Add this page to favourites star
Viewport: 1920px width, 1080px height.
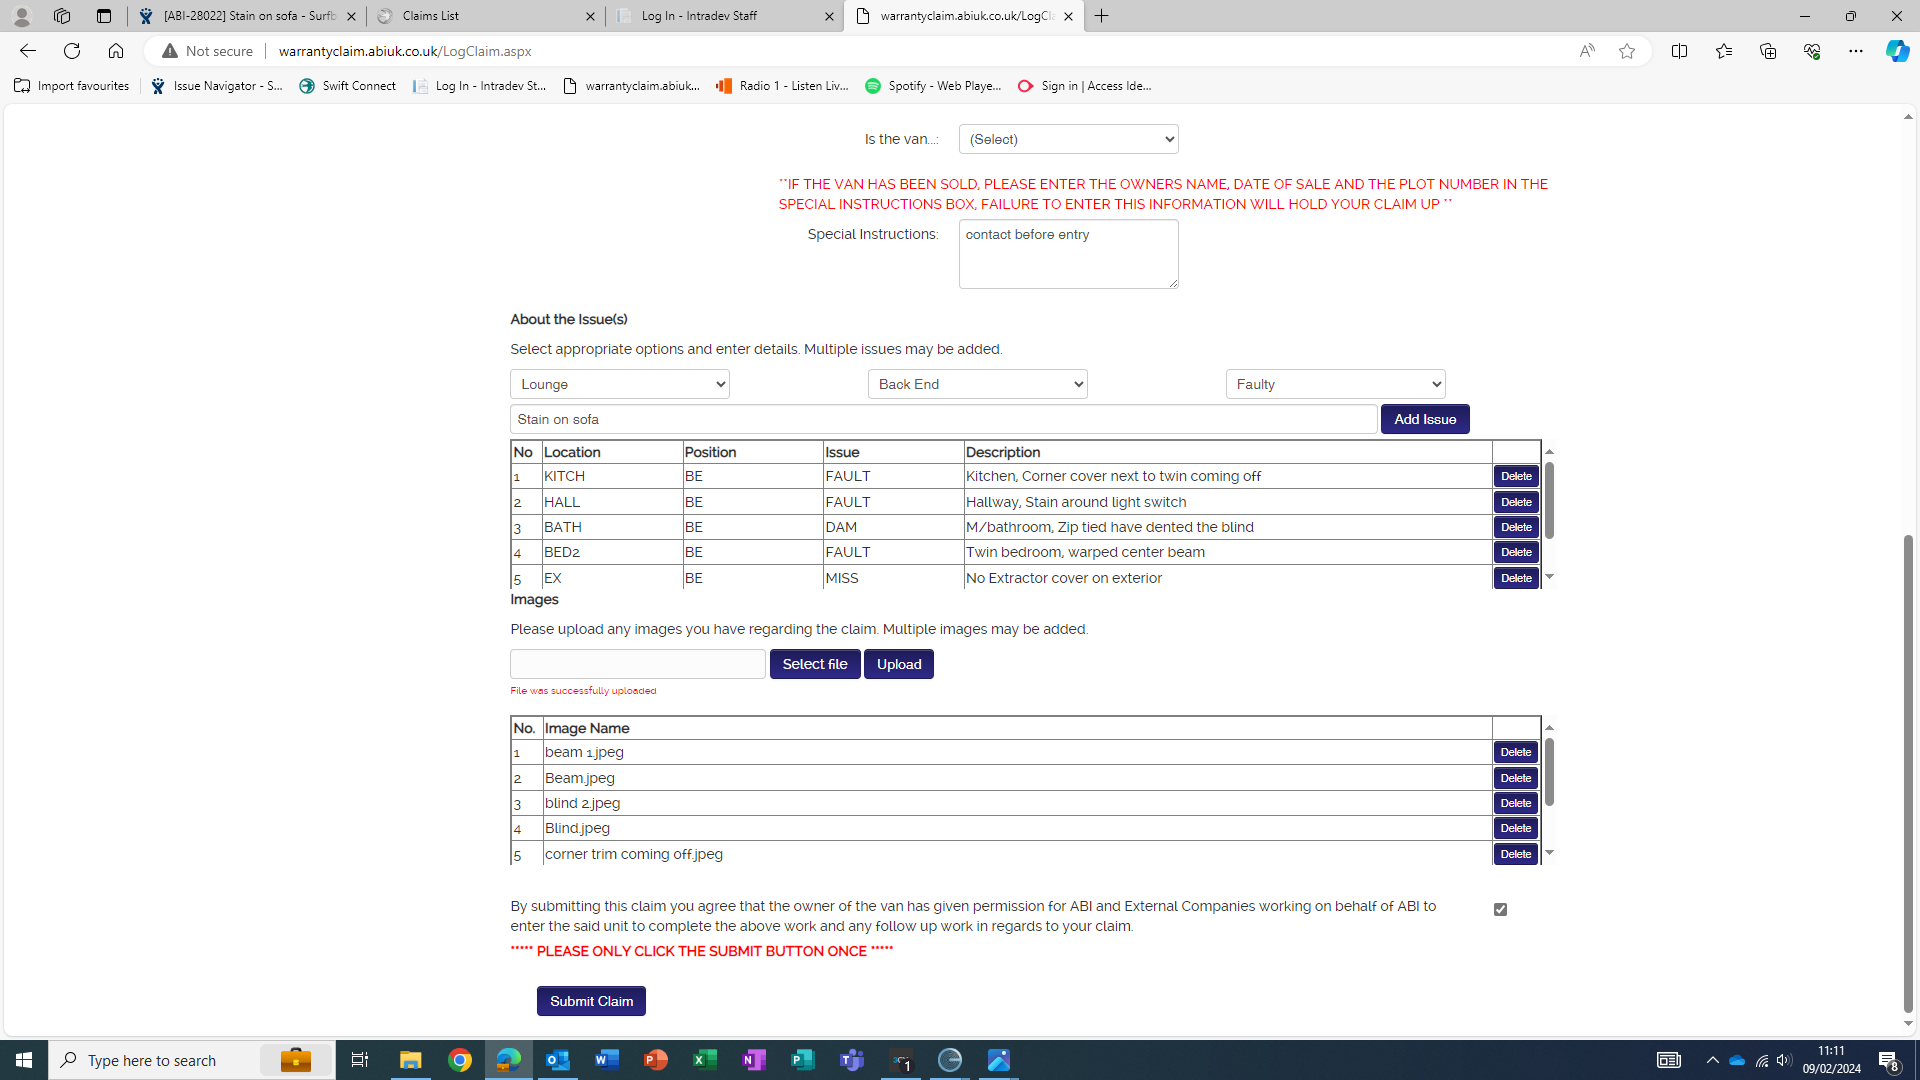pos(1627,51)
